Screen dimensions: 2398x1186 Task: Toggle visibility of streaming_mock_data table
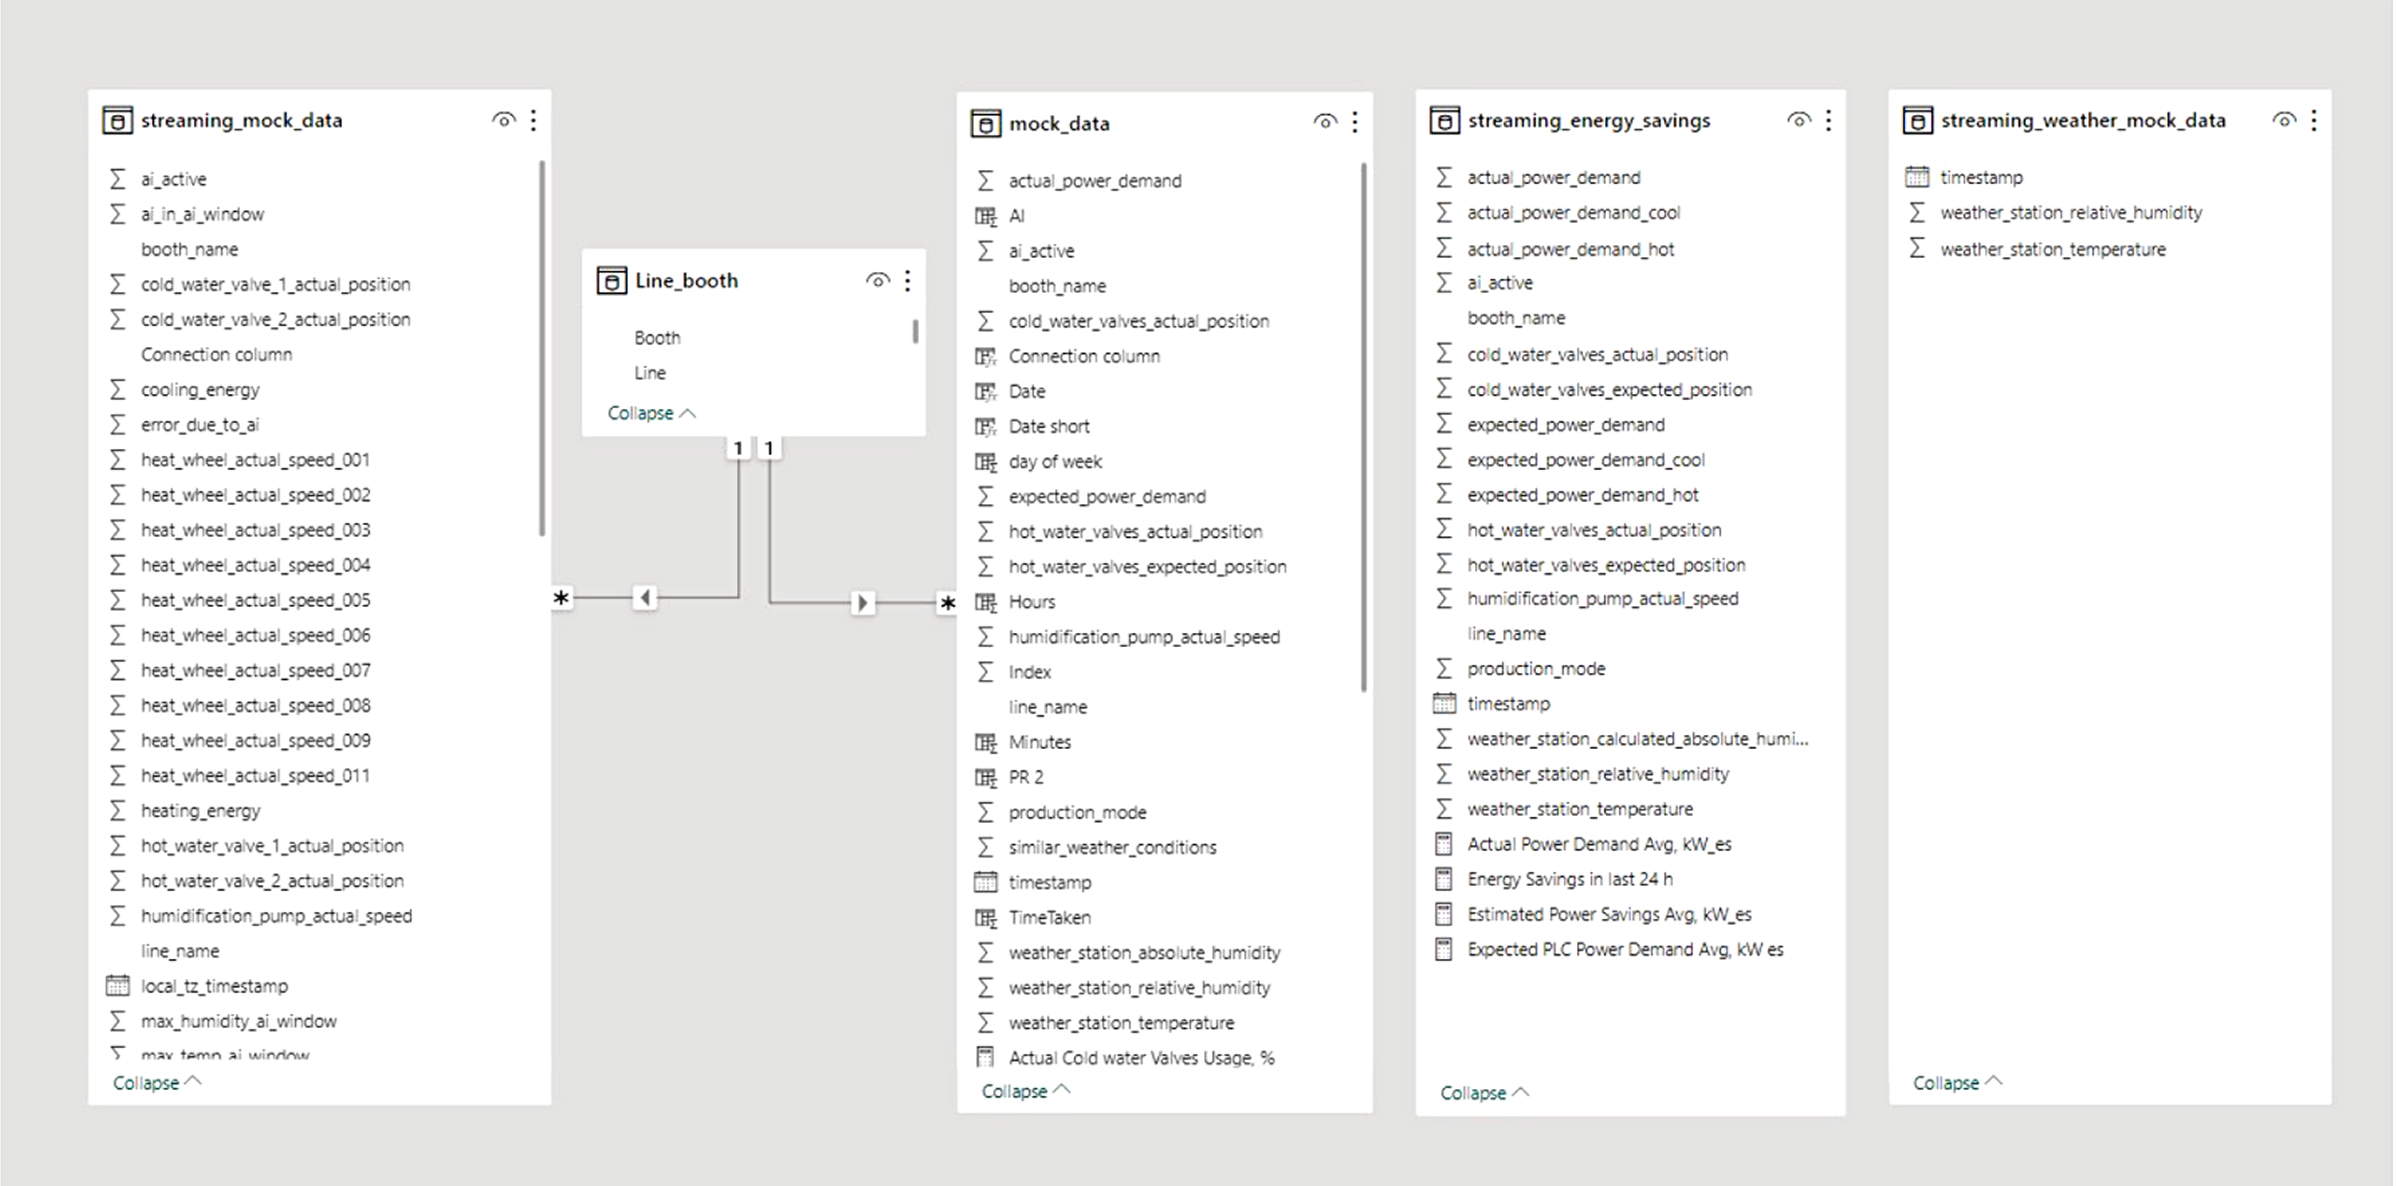click(x=503, y=119)
